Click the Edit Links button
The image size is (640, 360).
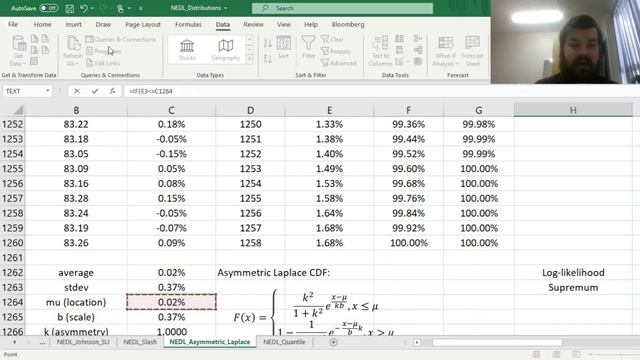tap(103, 63)
